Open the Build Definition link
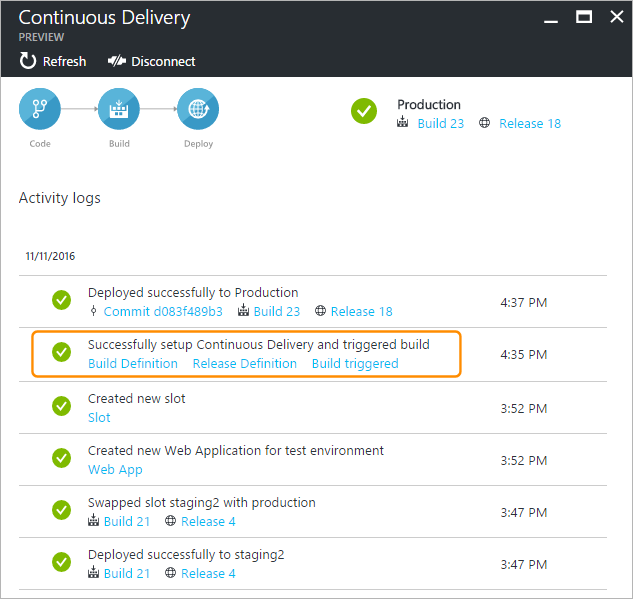Screen dimensions: 633x599 point(133,363)
